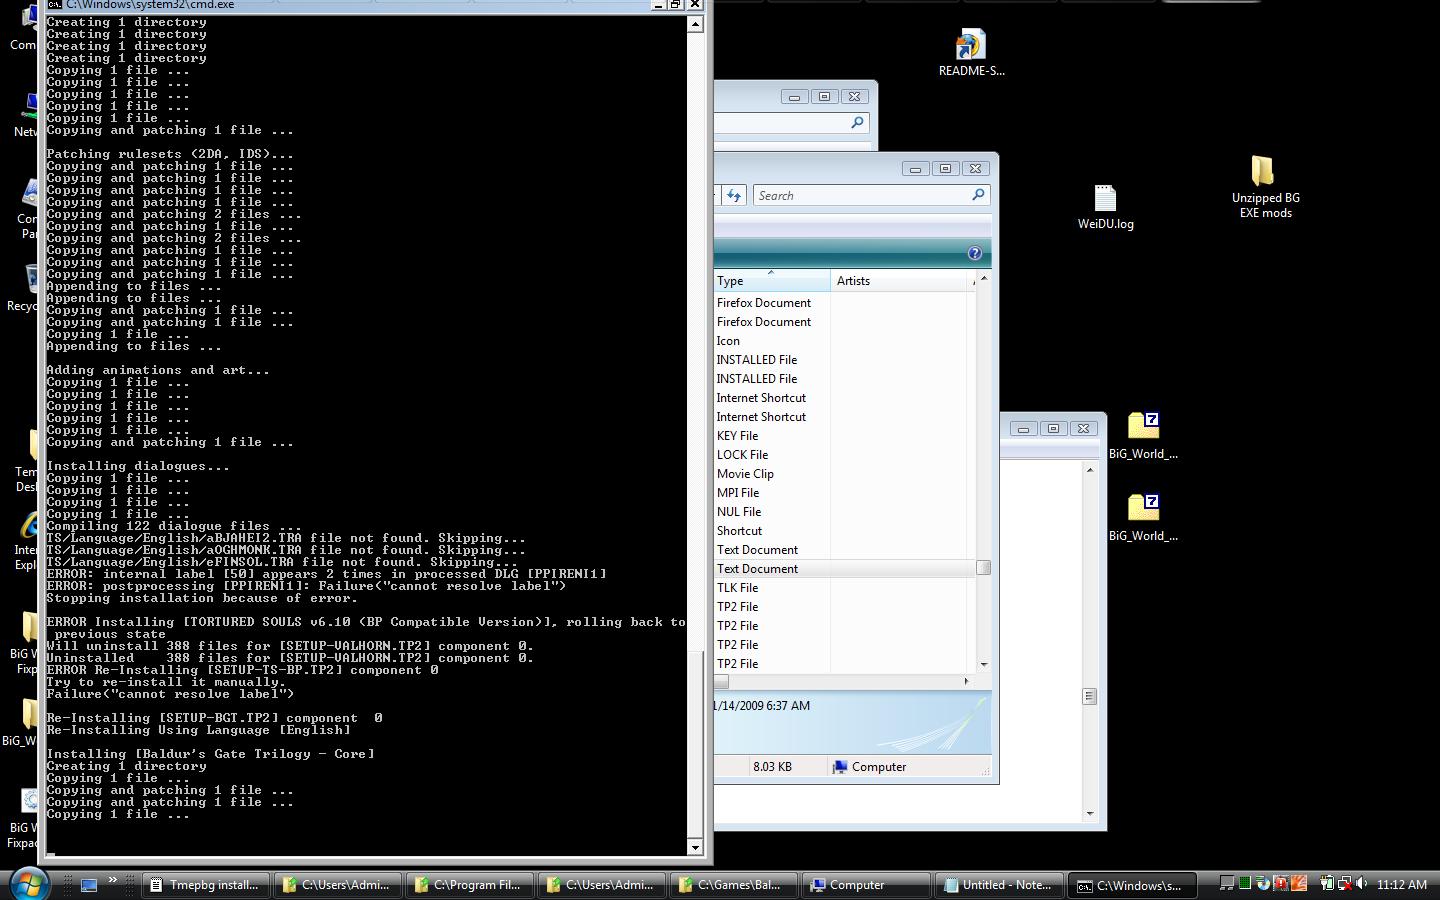This screenshot has width=1440, height=900.
Task: Click the magnifier icon in the rear Explorer window
Action: tap(857, 122)
